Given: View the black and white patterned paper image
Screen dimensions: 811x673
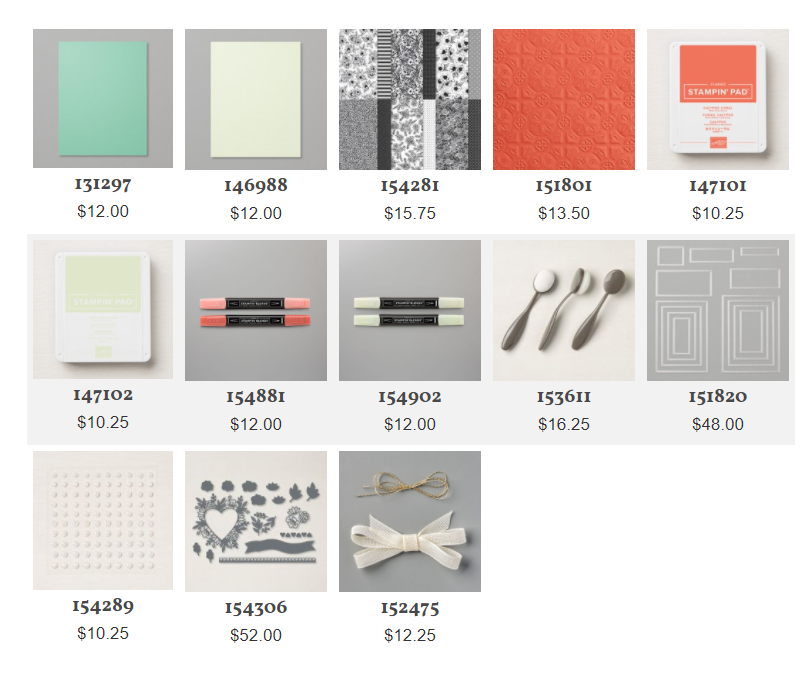Looking at the screenshot, I should click(410, 99).
